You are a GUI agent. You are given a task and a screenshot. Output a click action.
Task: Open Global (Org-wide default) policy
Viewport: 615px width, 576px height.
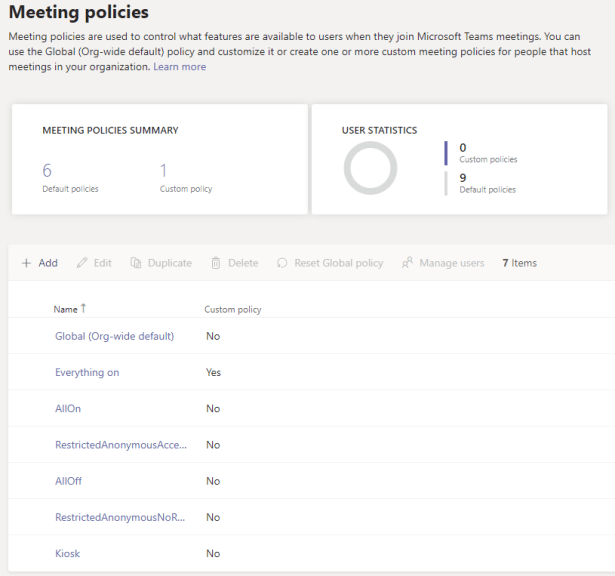click(x=114, y=336)
